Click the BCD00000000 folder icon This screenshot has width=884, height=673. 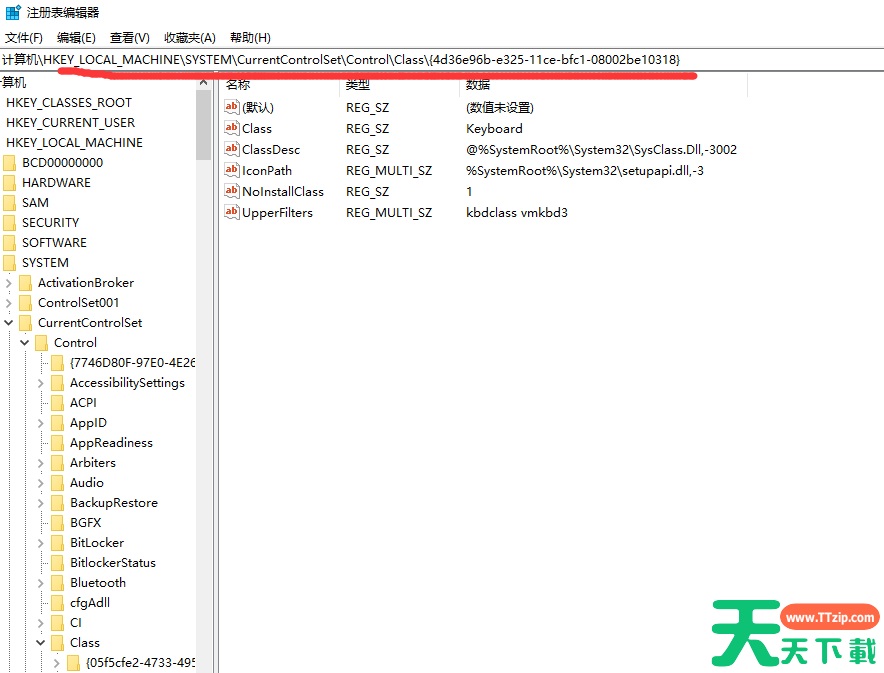[10, 163]
